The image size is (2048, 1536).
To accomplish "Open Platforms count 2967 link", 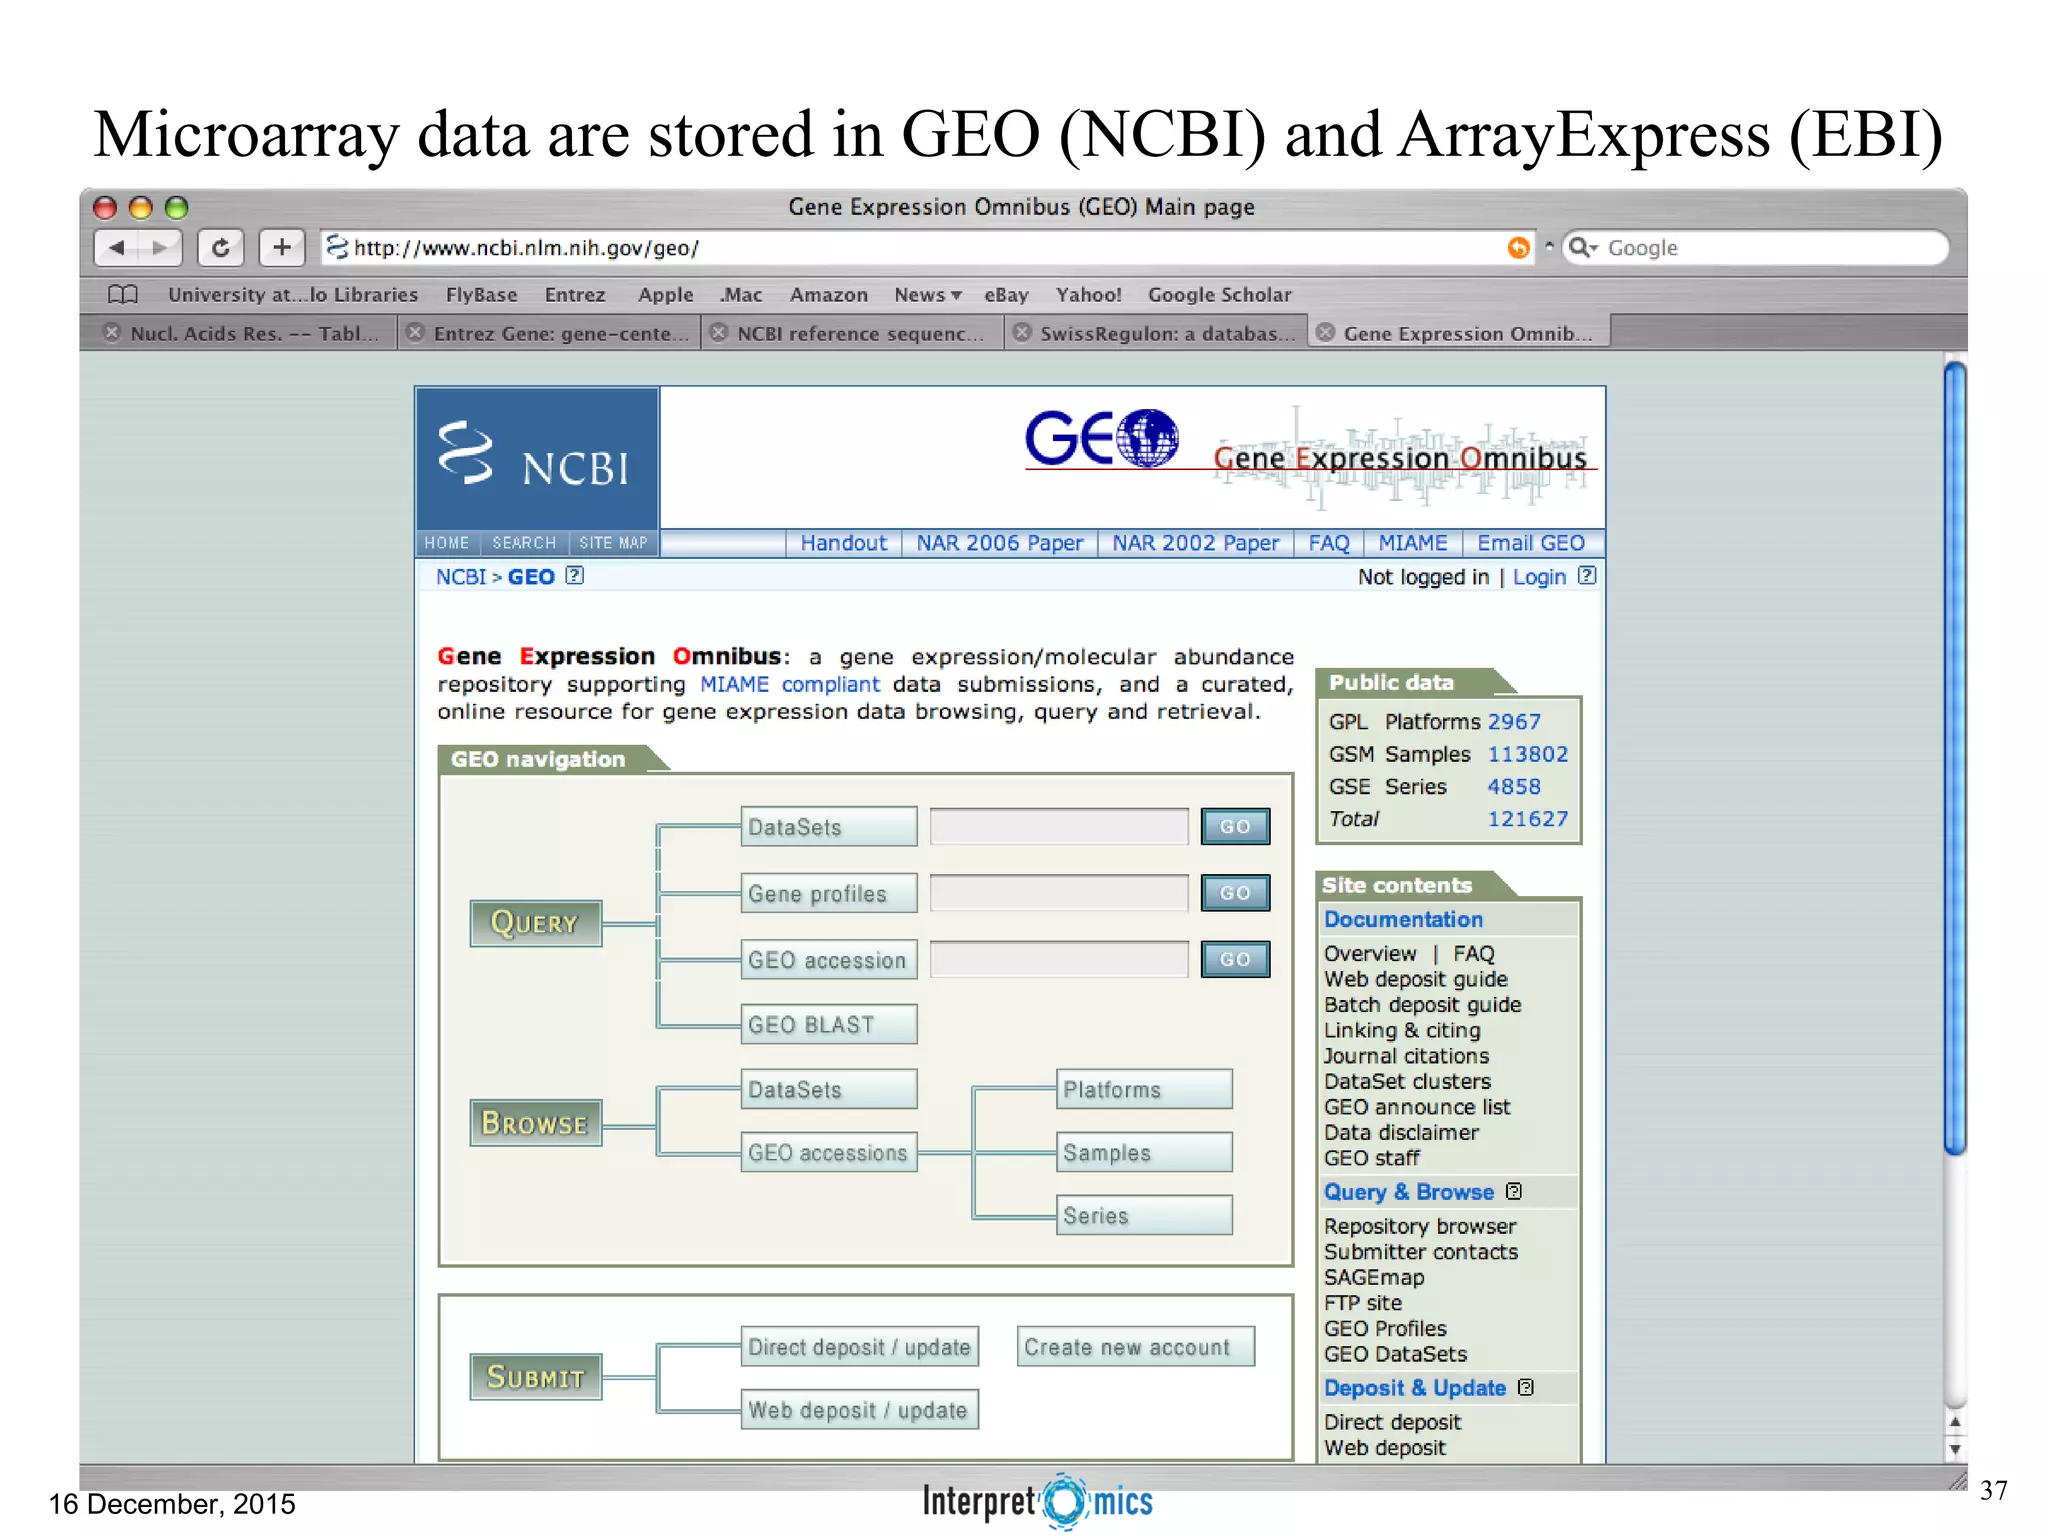I will coord(1514,721).
